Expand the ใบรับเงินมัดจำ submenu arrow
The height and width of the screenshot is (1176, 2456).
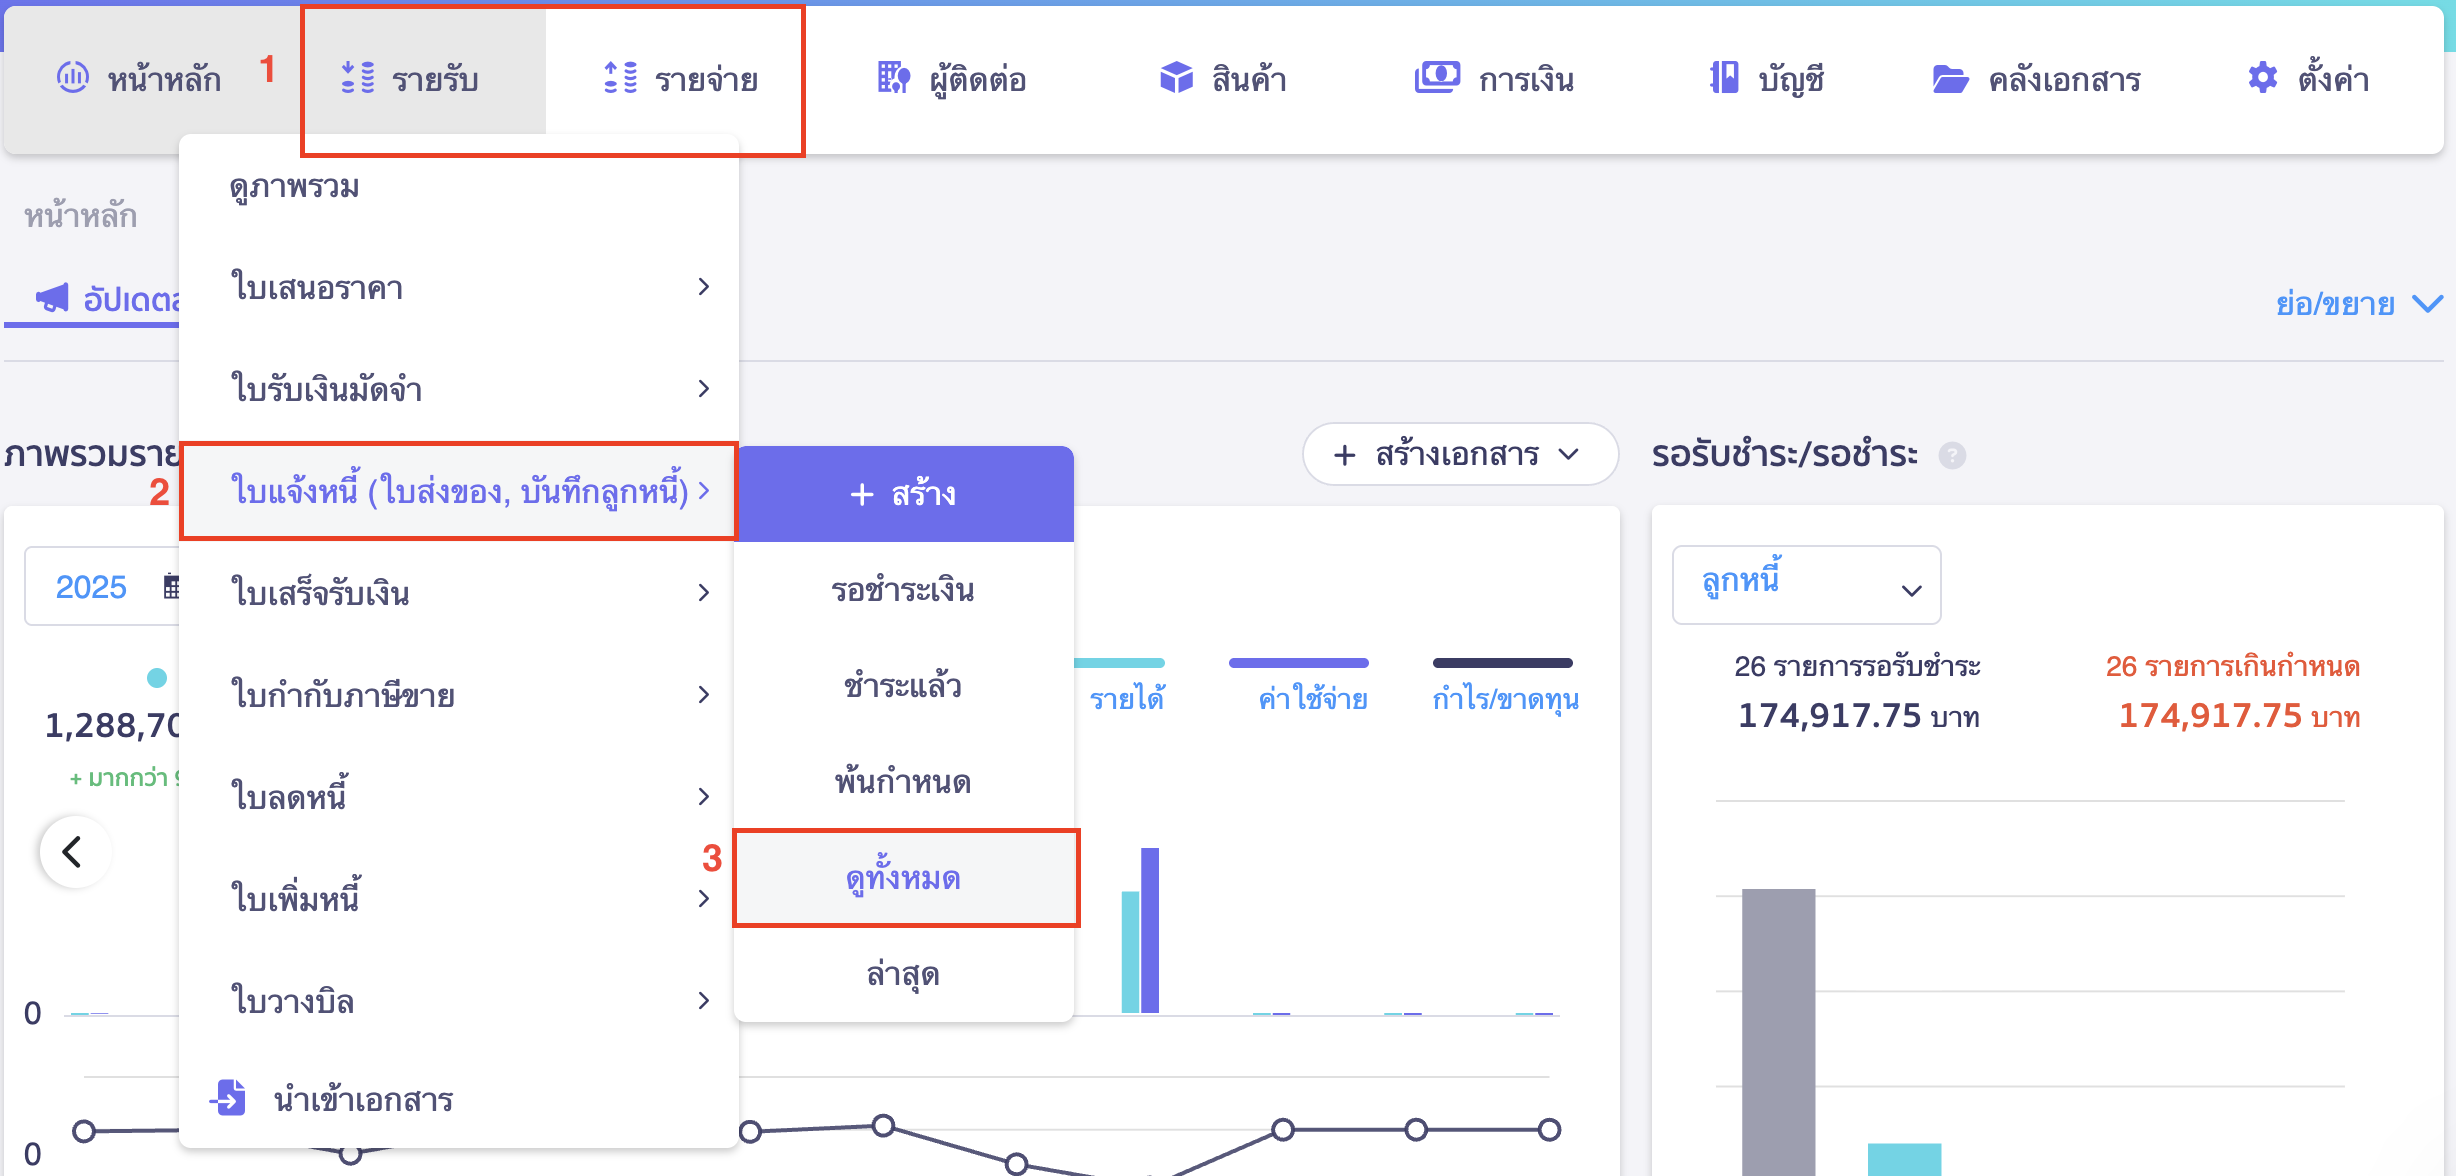pos(704,388)
